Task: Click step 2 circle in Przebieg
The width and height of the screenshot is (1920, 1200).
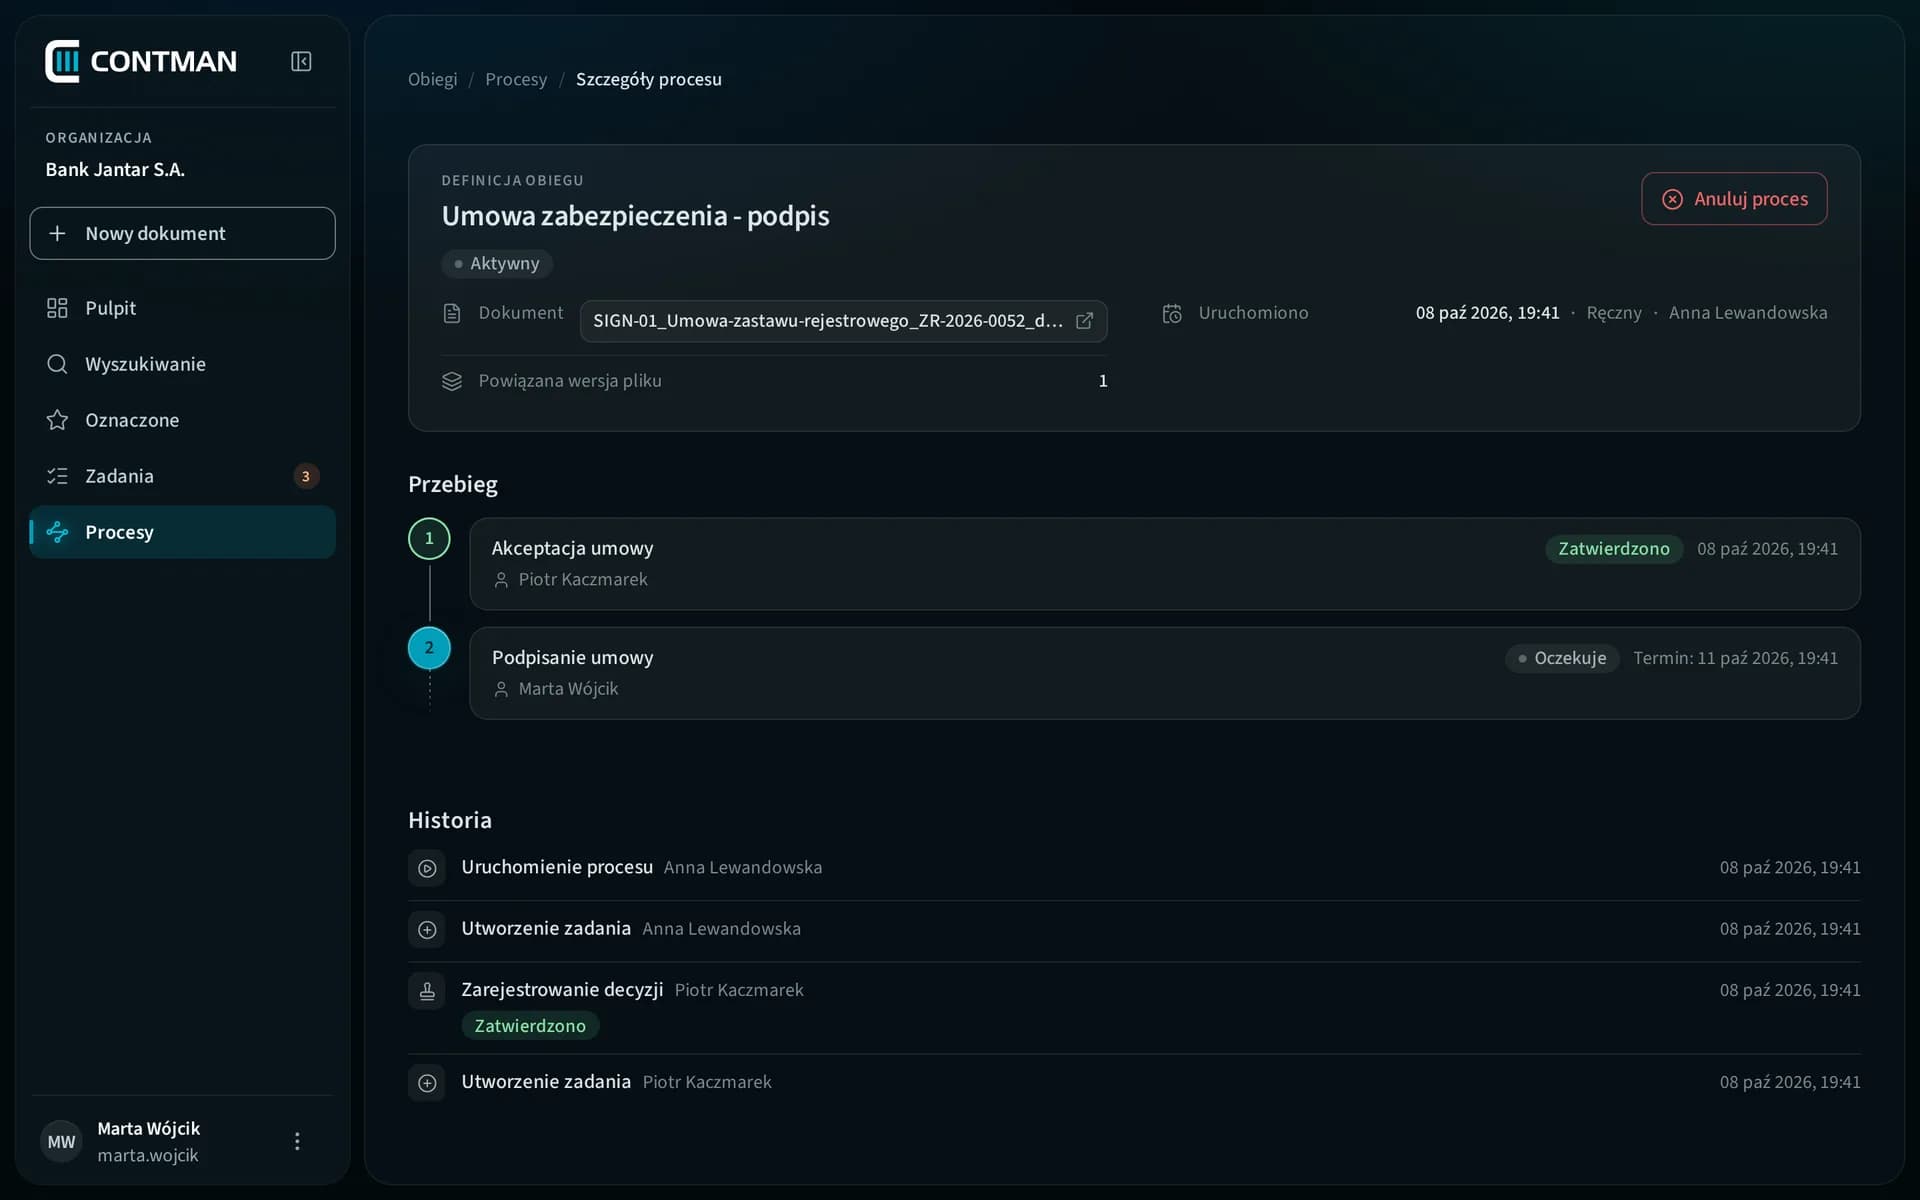Action: pyautogui.click(x=429, y=647)
